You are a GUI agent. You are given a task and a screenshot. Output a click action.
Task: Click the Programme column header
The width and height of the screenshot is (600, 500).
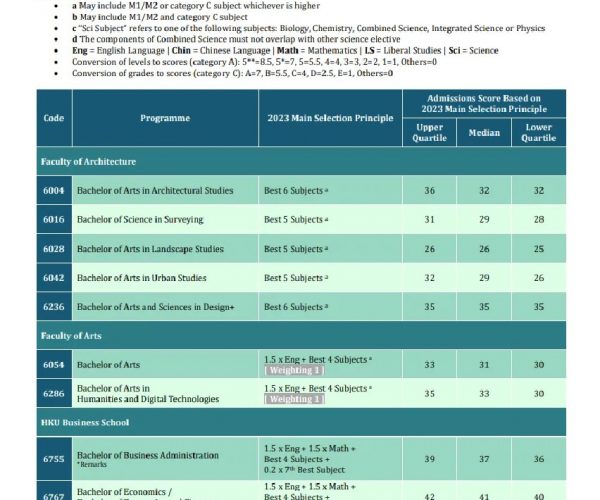pos(165,118)
